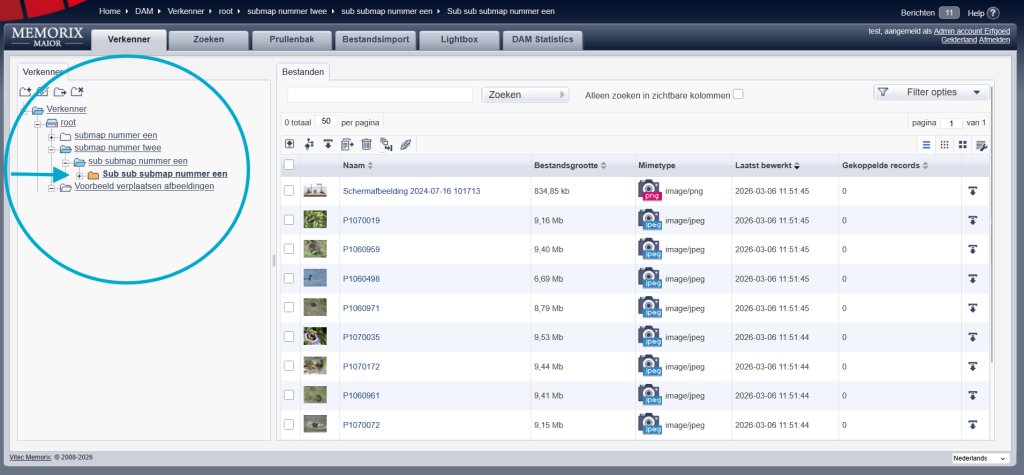This screenshot has height=475, width=1024.
Task: Click the Afmelden logout link
Action: pos(994,40)
